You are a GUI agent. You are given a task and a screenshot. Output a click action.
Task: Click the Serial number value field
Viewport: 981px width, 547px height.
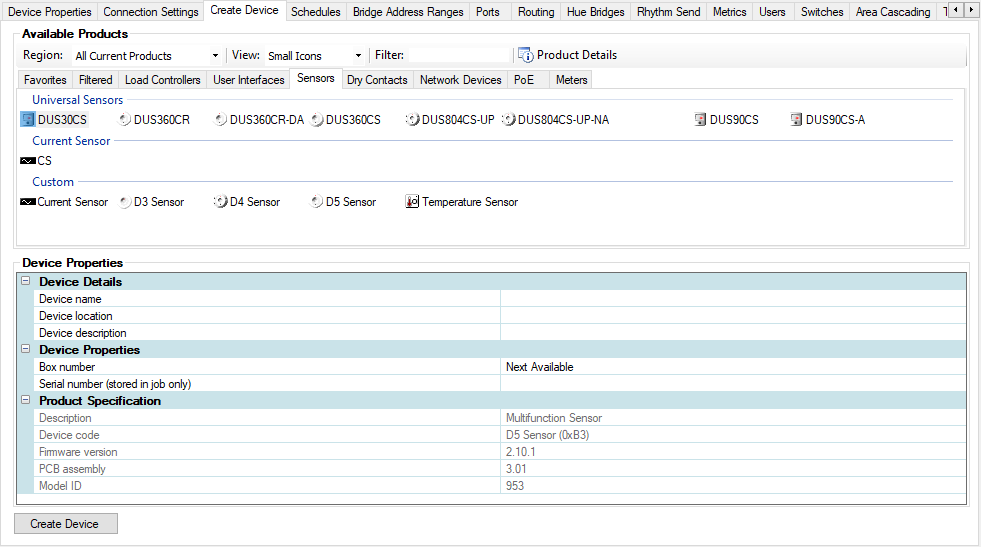point(733,384)
